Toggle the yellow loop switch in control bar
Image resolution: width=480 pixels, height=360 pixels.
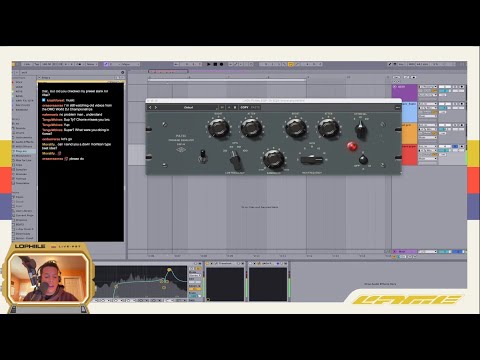pyautogui.click(x=291, y=64)
